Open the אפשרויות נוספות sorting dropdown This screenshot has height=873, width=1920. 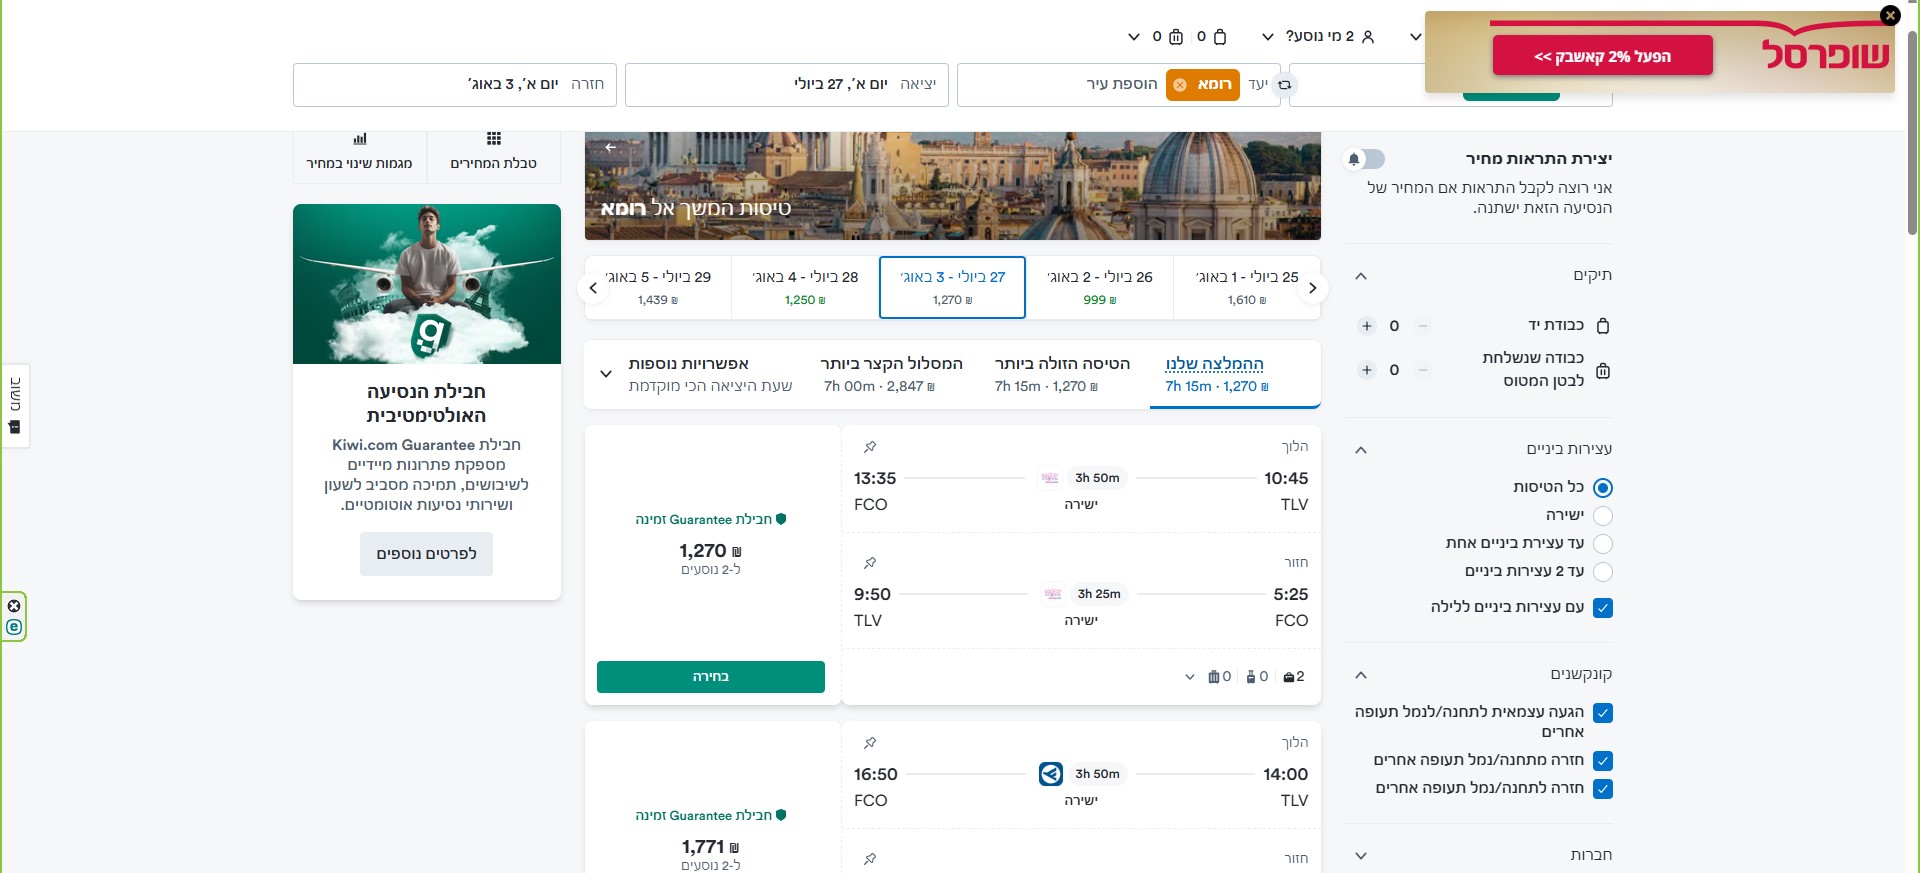coord(699,375)
